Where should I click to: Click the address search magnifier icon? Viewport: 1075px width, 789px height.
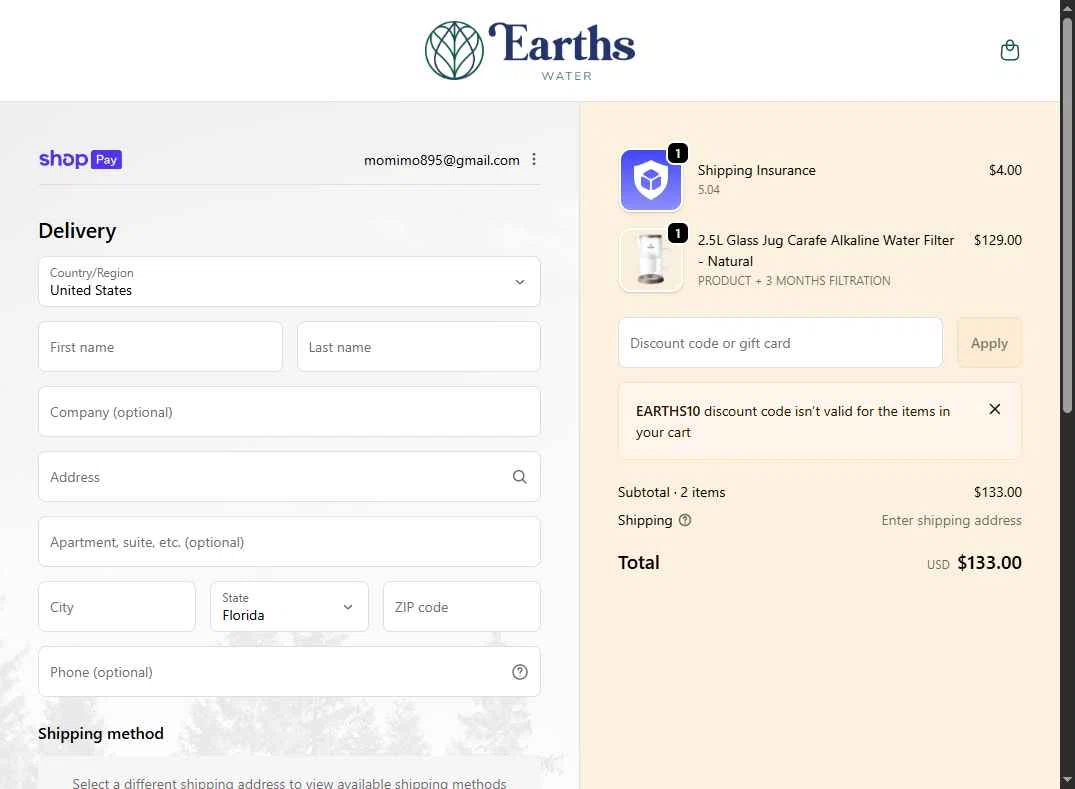click(x=520, y=476)
